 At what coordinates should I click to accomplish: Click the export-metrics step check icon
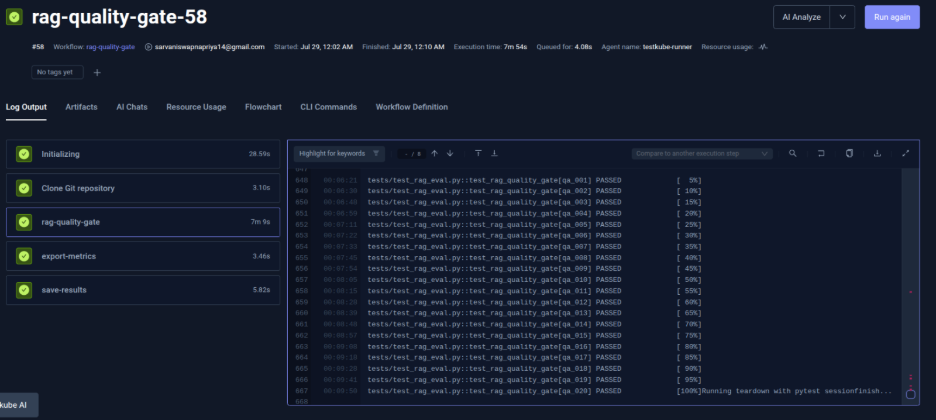pyautogui.click(x=24, y=256)
